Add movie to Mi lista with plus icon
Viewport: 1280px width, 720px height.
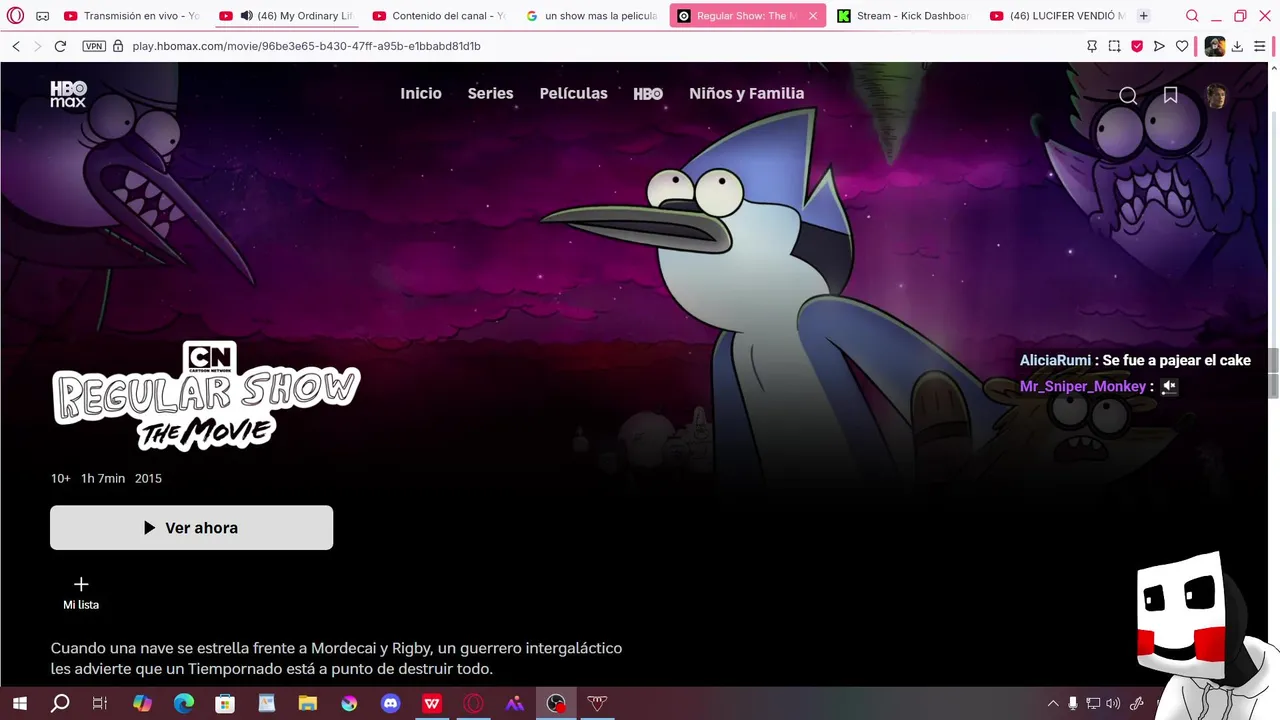click(81, 584)
